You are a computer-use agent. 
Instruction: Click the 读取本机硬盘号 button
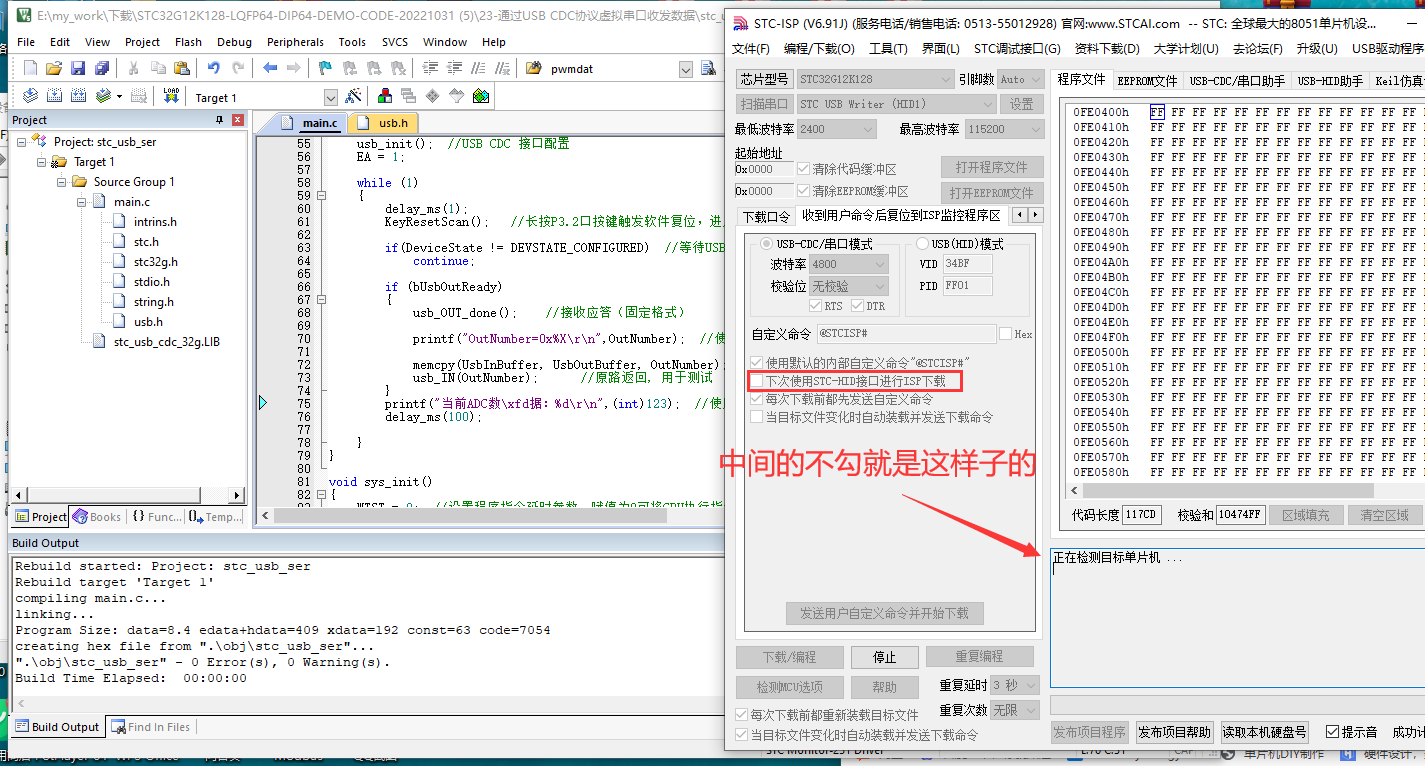(x=1264, y=732)
